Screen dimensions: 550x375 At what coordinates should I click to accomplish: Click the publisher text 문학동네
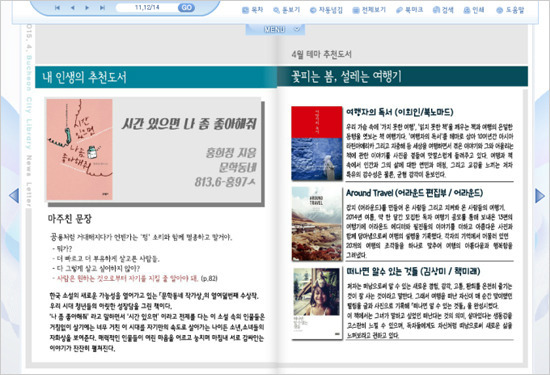click(237, 167)
